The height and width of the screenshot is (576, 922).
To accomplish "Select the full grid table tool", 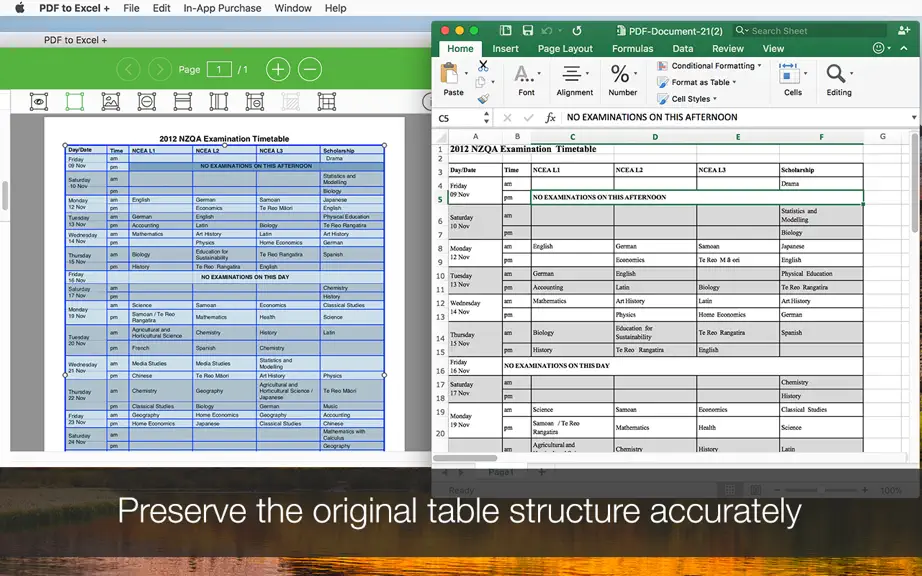I will [327, 102].
